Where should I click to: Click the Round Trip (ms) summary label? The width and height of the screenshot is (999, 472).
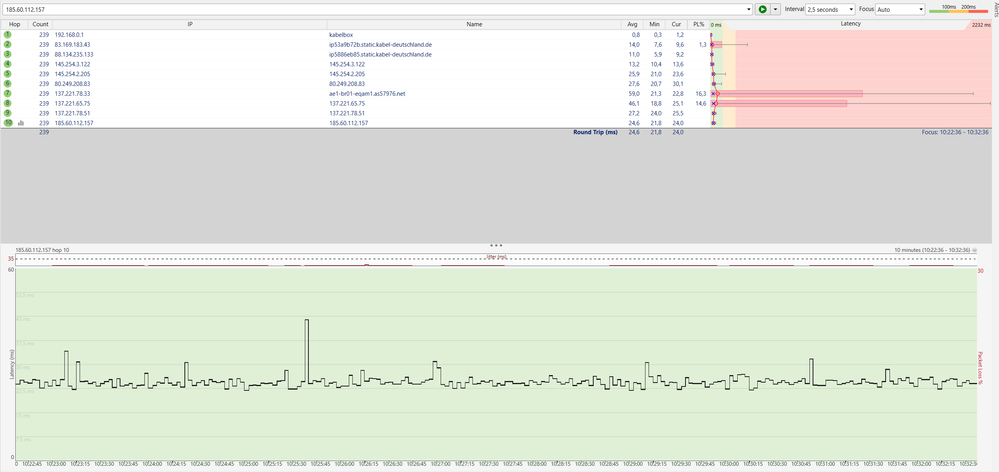[x=594, y=132]
